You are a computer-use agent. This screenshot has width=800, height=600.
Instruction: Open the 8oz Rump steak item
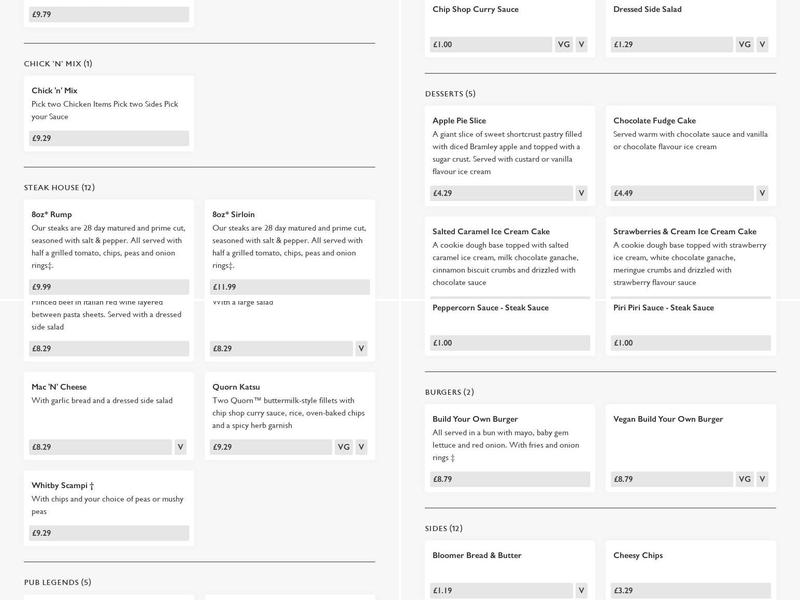click(x=52, y=214)
